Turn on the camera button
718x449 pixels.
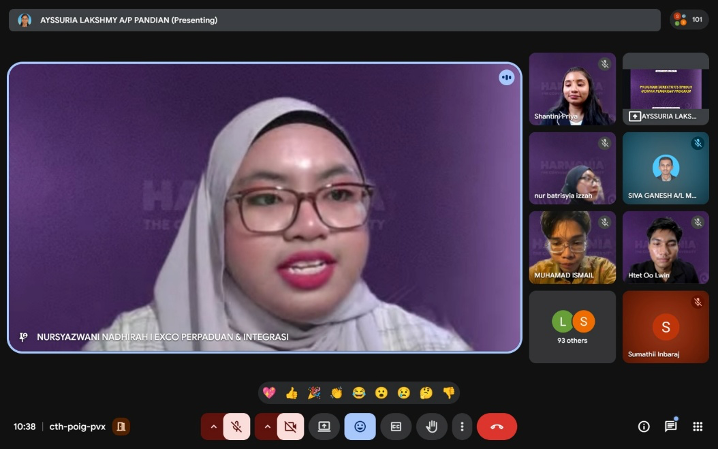point(291,426)
